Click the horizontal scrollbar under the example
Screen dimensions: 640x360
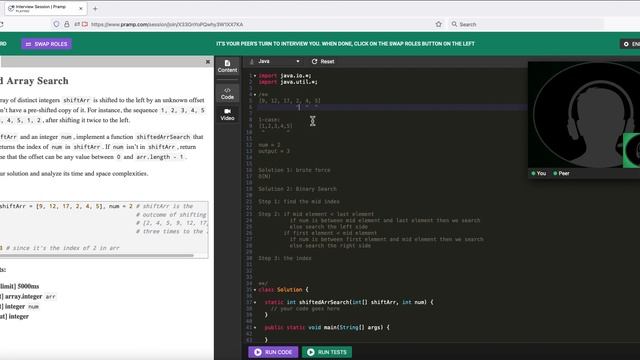[97, 256]
